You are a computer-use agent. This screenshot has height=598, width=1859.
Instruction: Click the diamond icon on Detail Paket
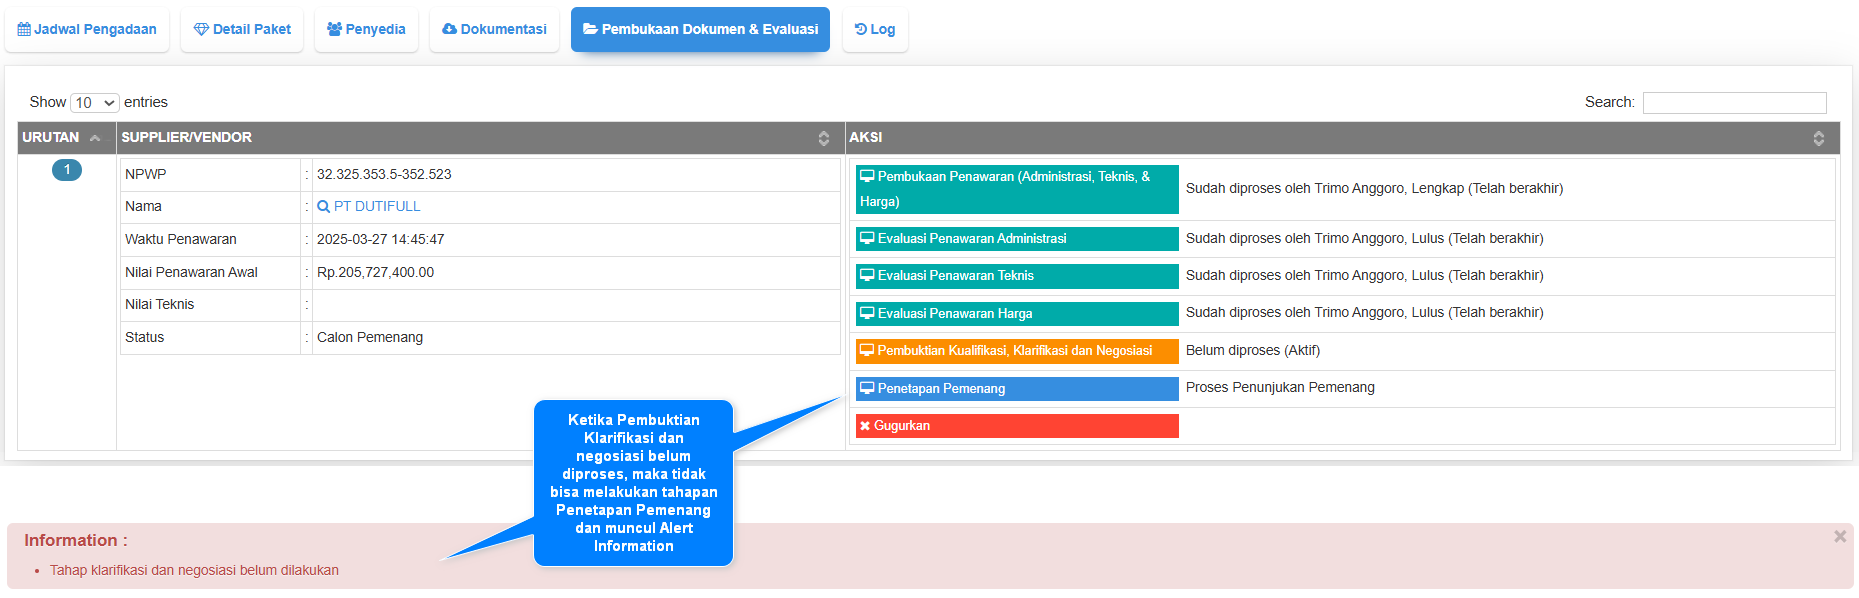[x=201, y=30]
